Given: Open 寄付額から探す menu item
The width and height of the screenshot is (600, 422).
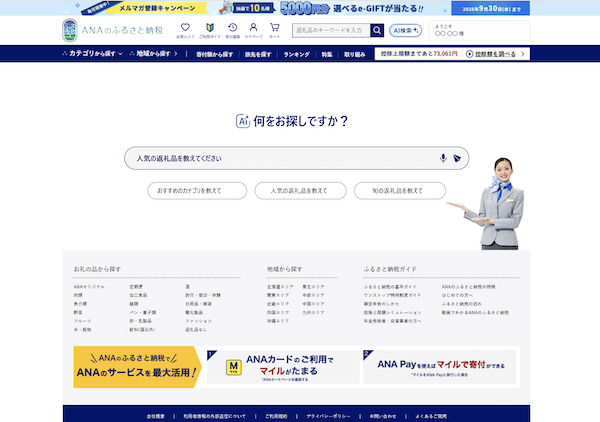Looking at the screenshot, I should [x=214, y=54].
